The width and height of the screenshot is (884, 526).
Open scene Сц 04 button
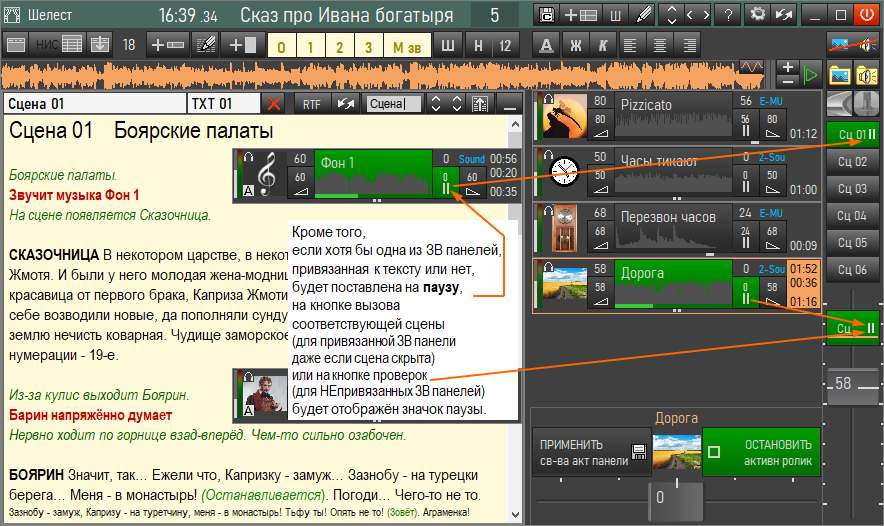click(x=852, y=216)
